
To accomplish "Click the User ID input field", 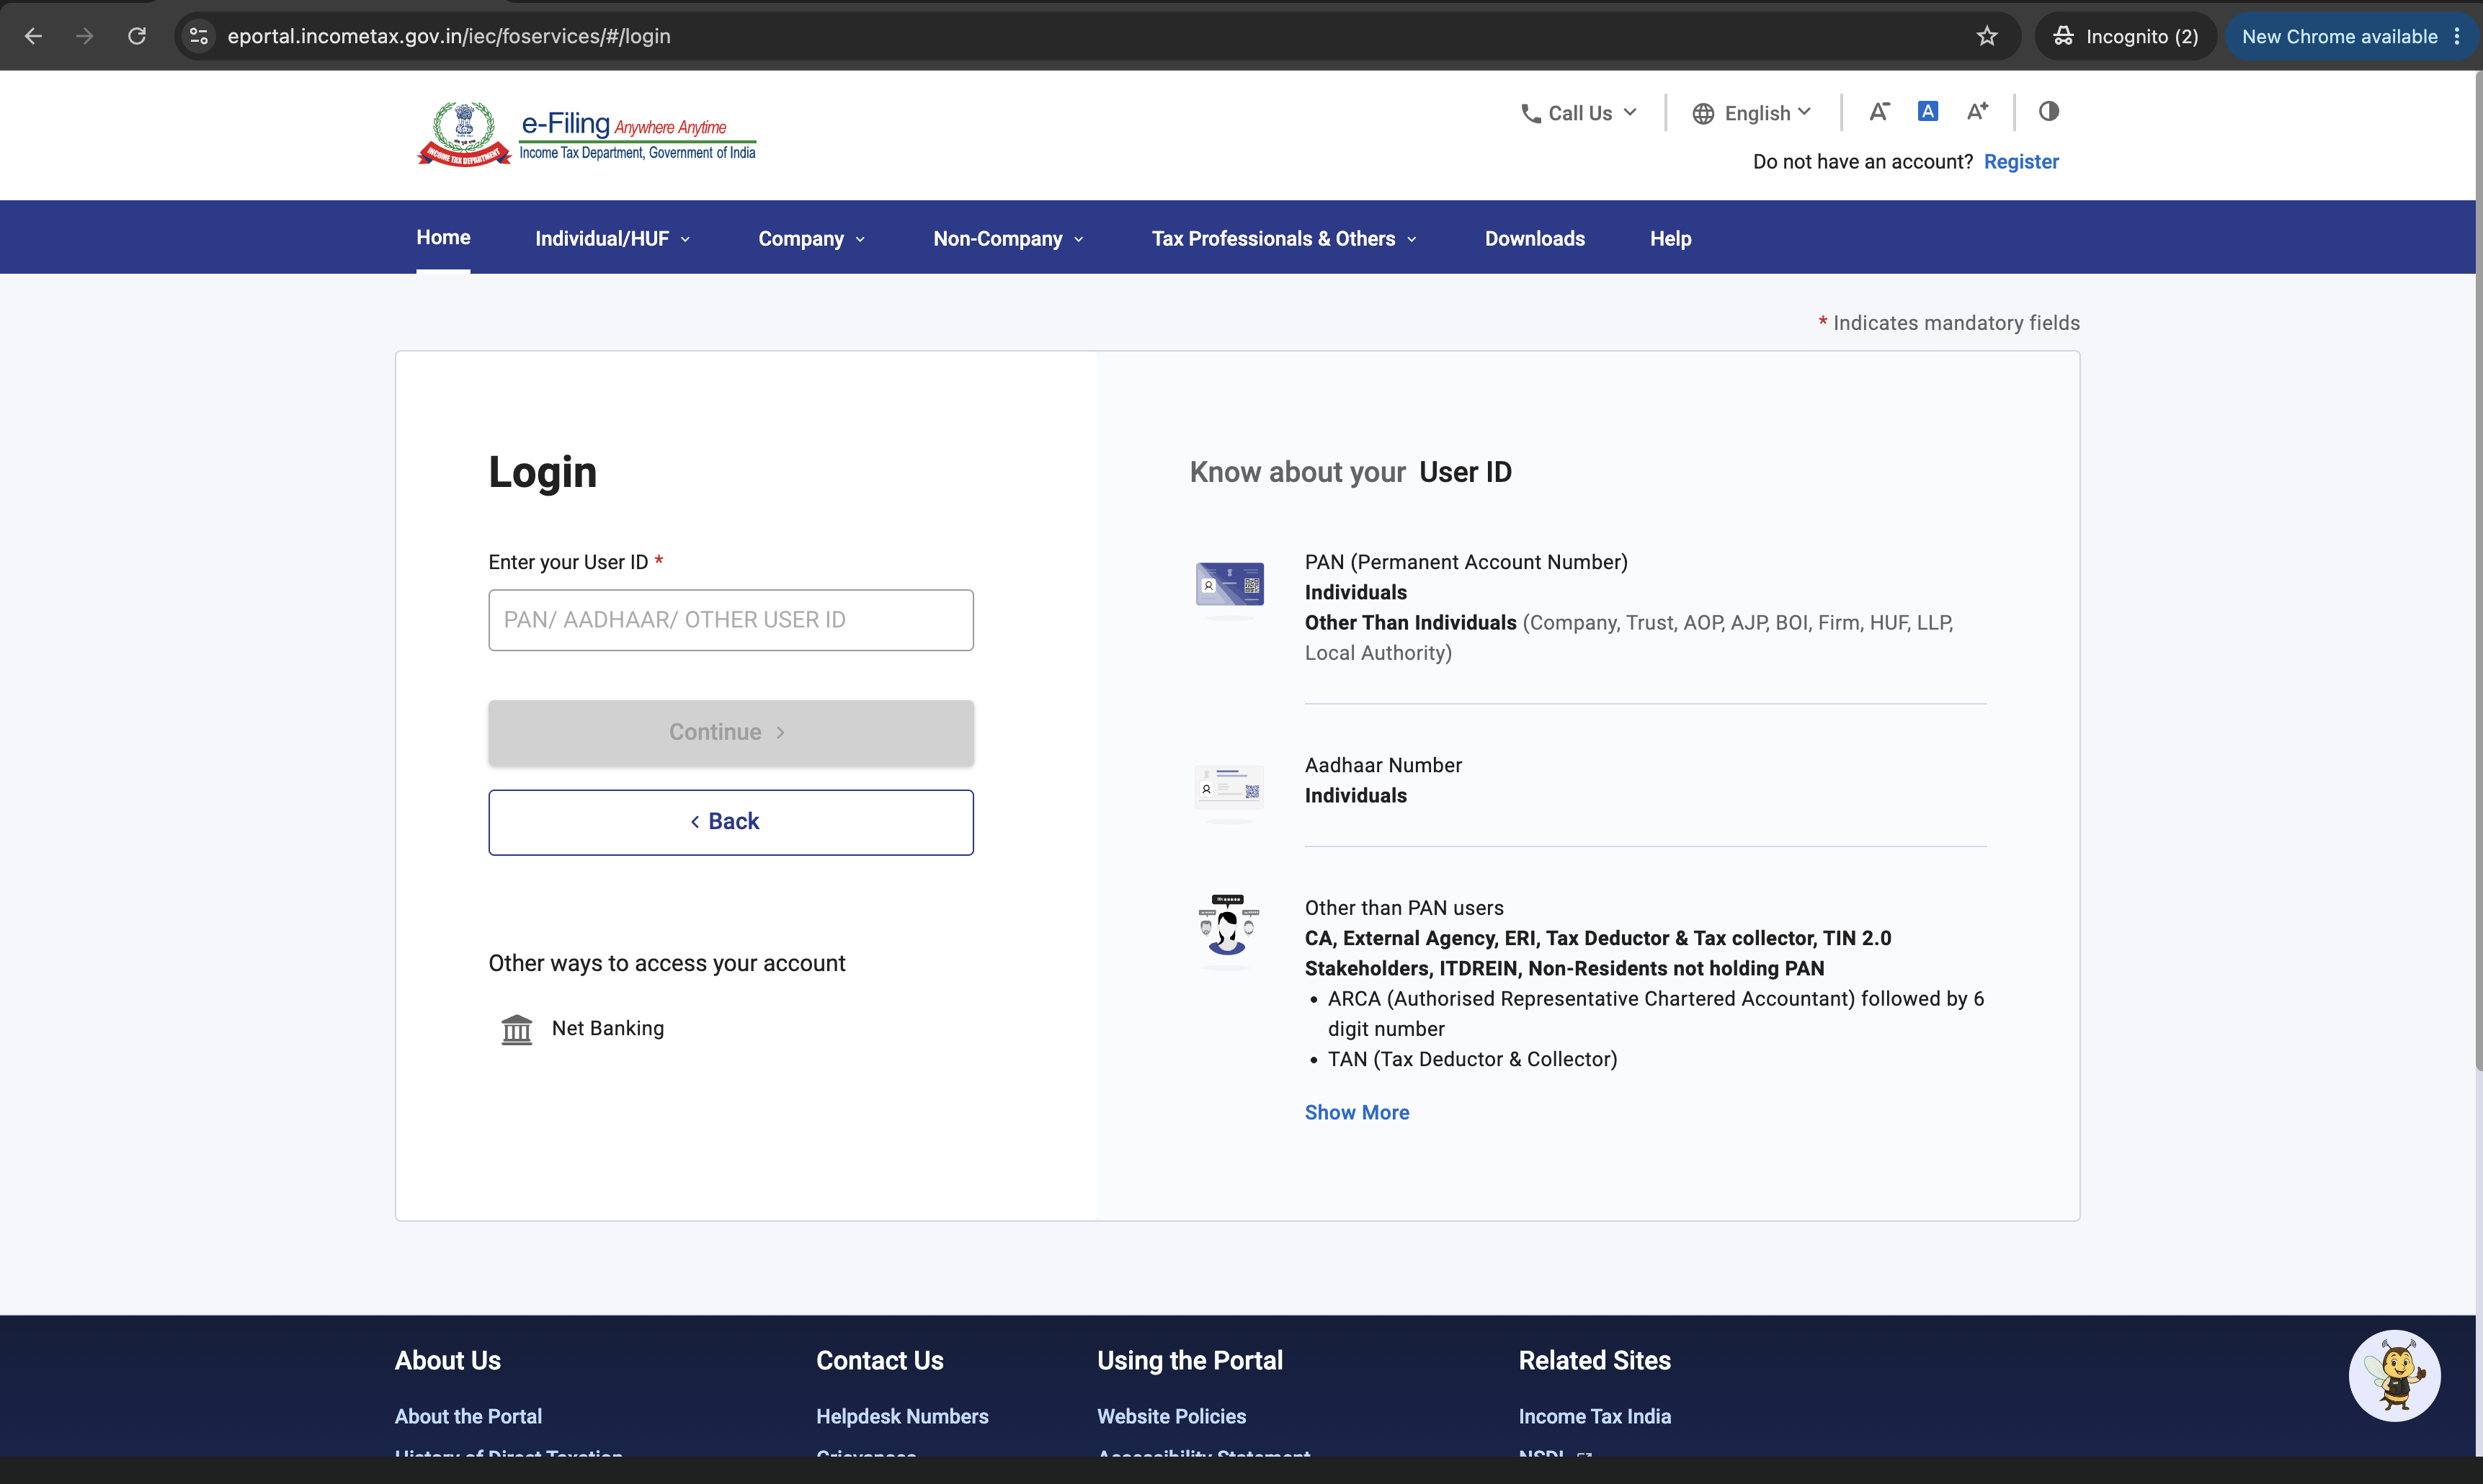I will [730, 620].
